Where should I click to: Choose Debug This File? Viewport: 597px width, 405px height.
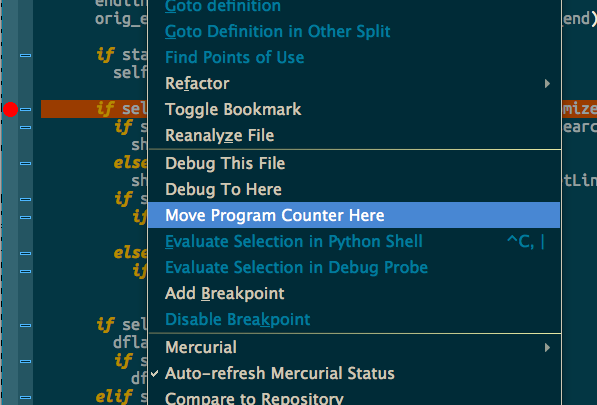point(354,163)
